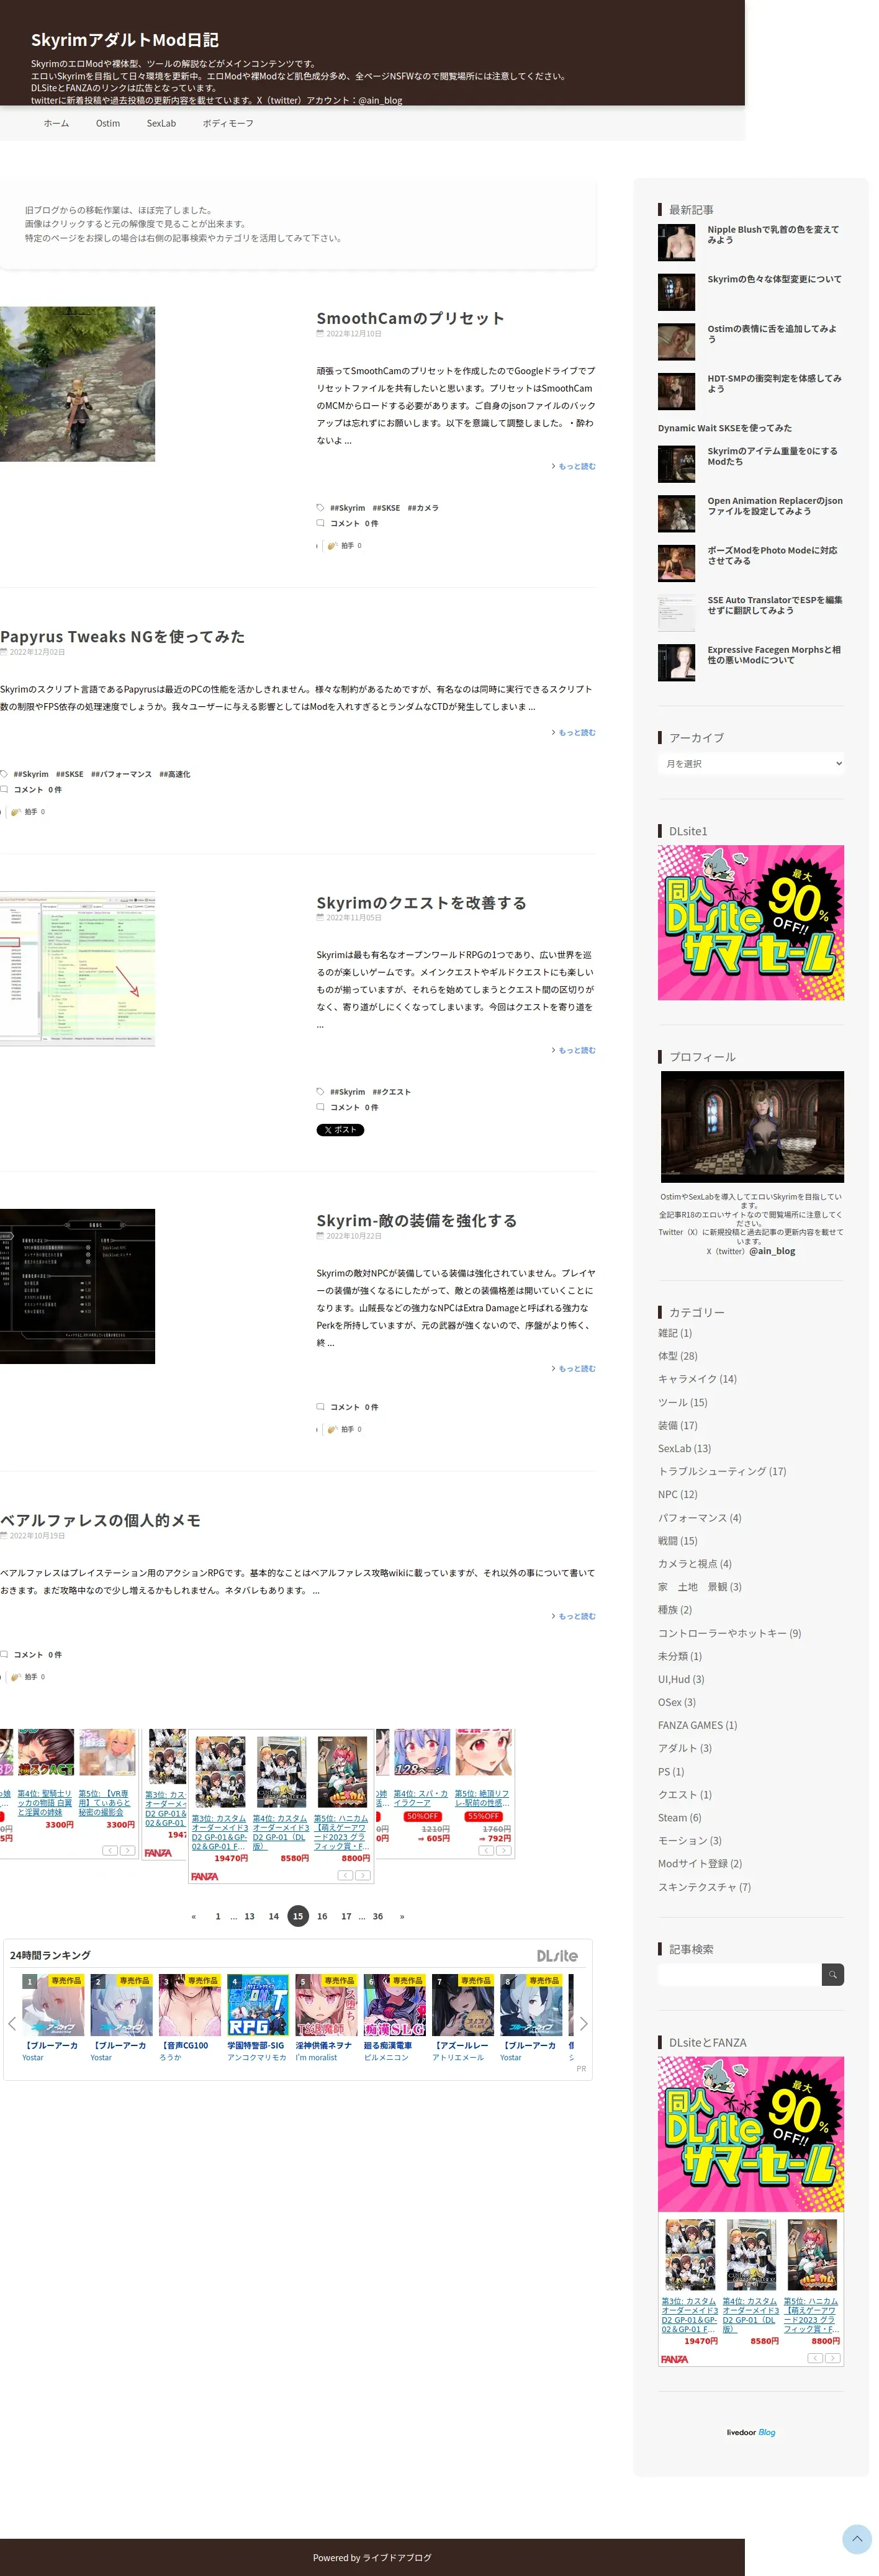Open SmoothCamのプリセット article title

(x=410, y=318)
